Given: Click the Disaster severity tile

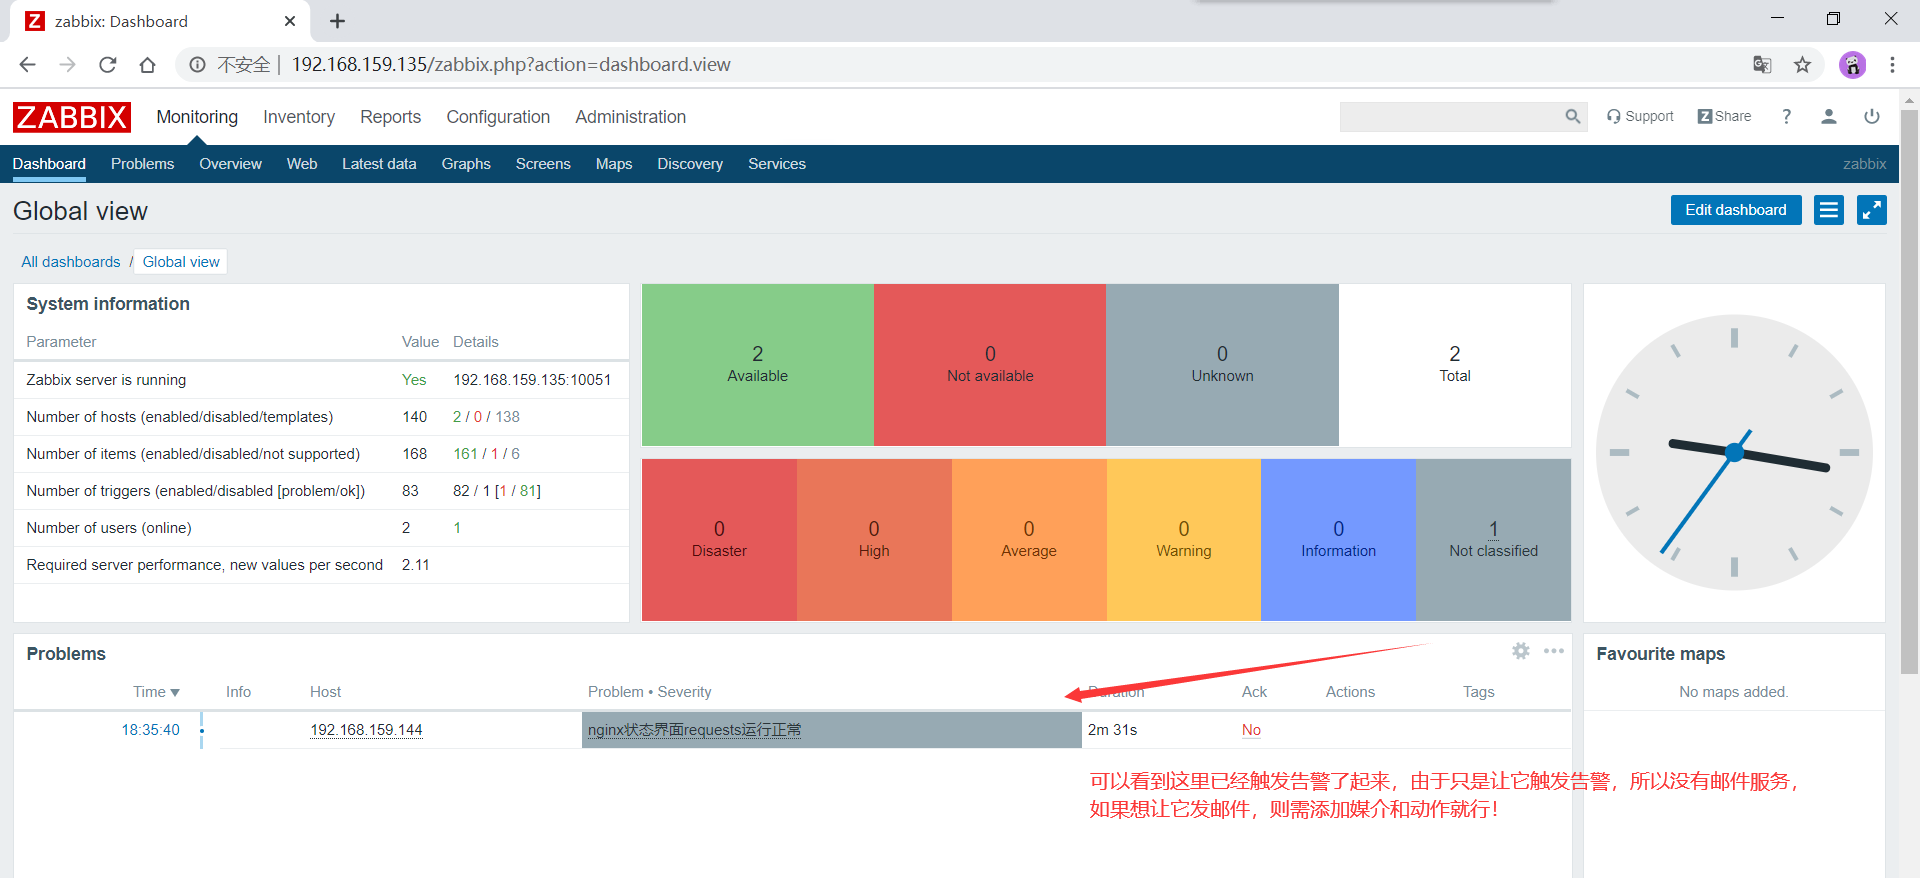Looking at the screenshot, I should click(x=719, y=540).
